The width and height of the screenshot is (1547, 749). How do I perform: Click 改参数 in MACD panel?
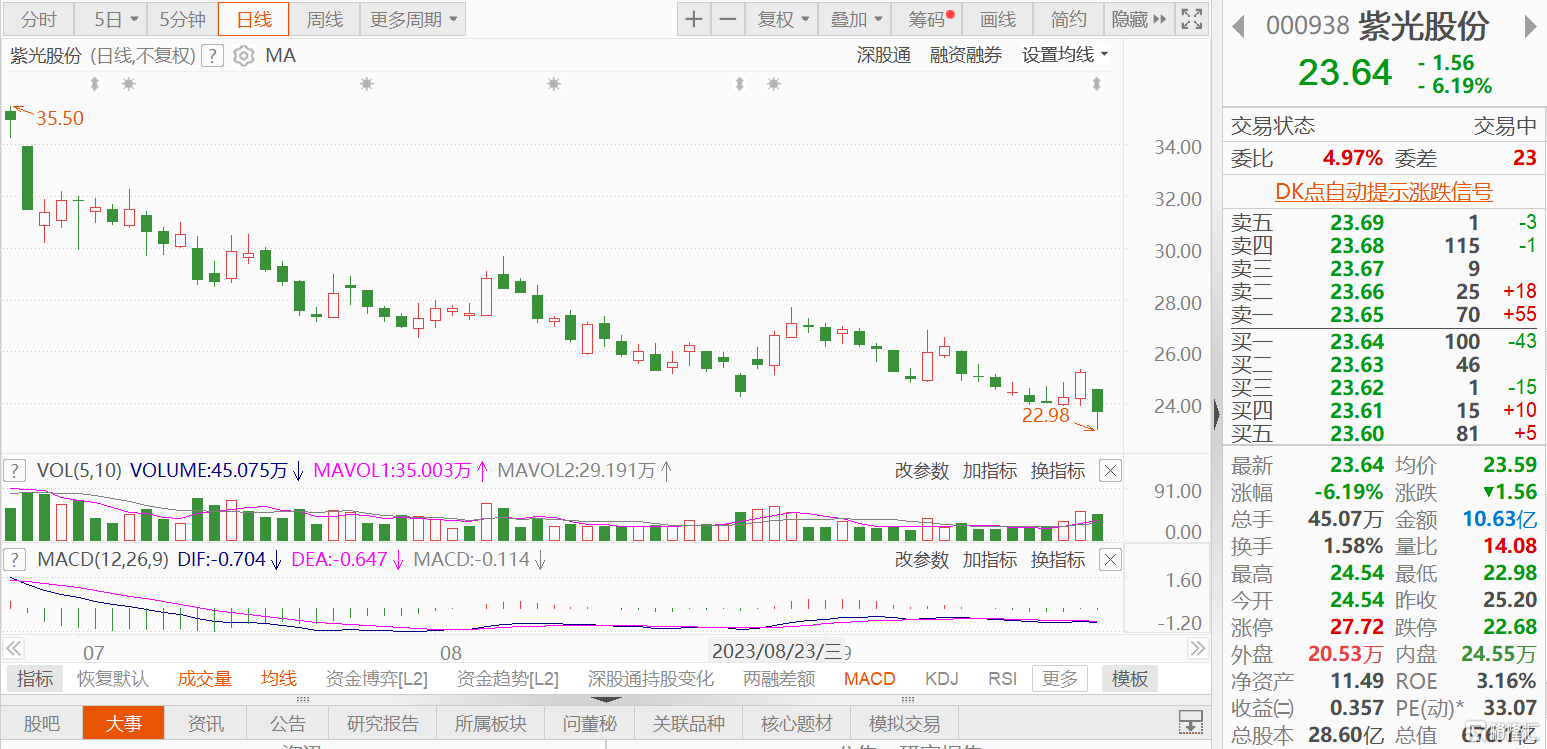tap(922, 560)
